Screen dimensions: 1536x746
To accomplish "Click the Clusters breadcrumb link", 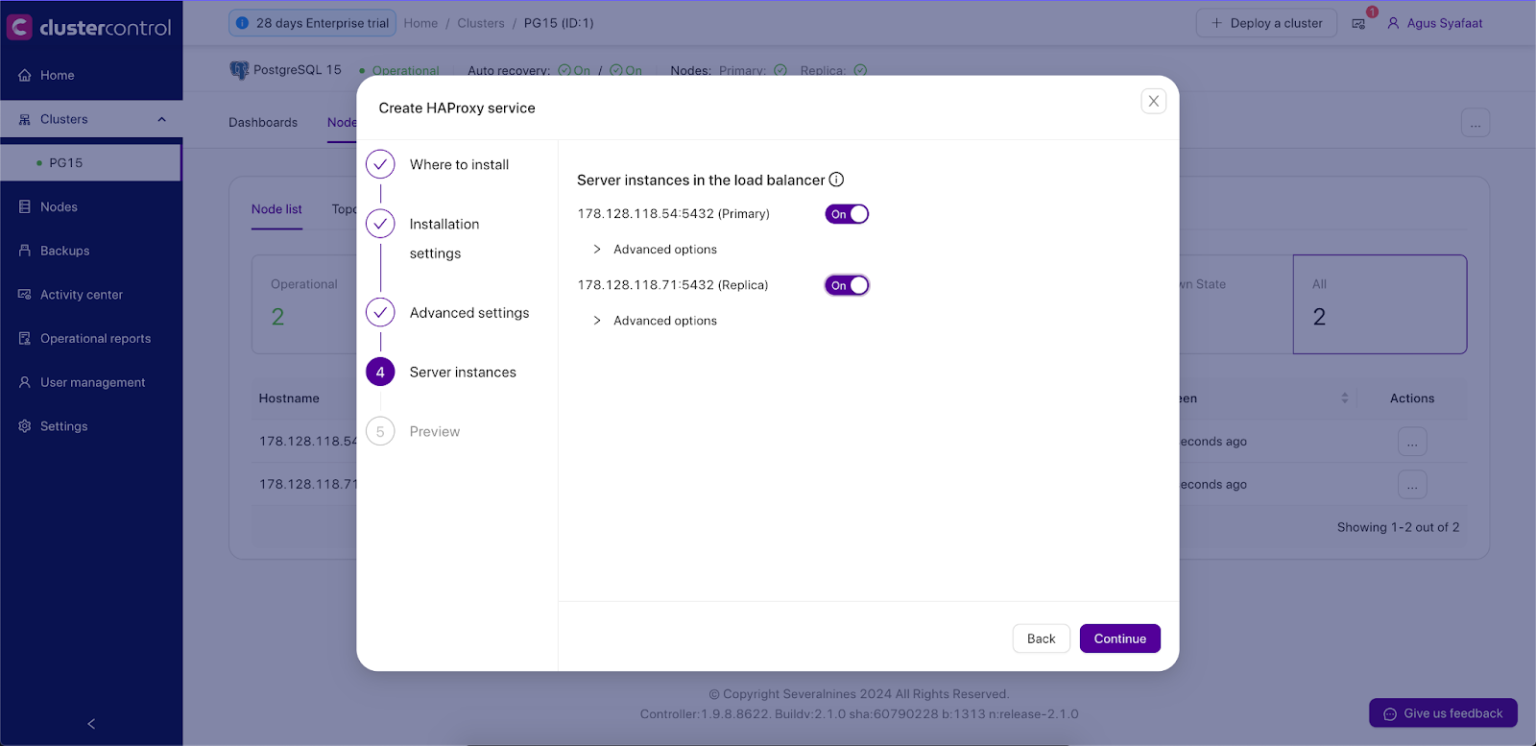I will pos(481,23).
